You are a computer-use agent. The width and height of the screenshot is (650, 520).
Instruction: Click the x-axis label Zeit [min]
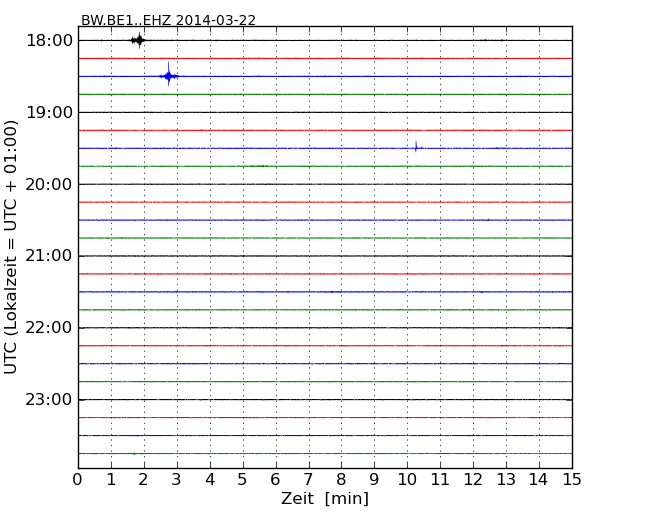coord(325,498)
